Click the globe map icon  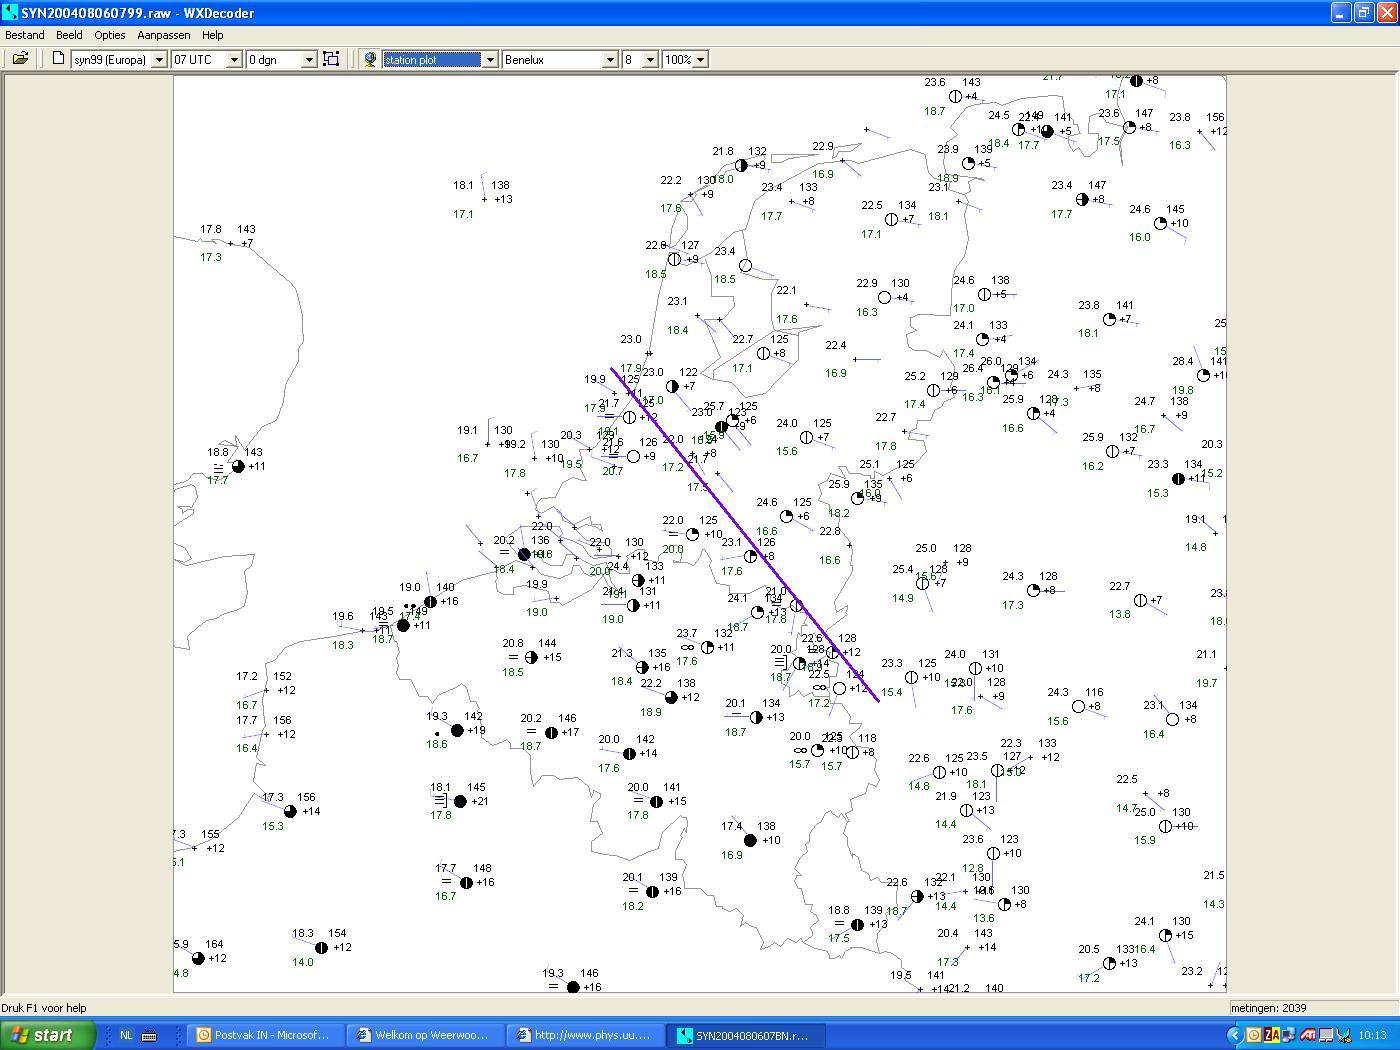pos(370,59)
